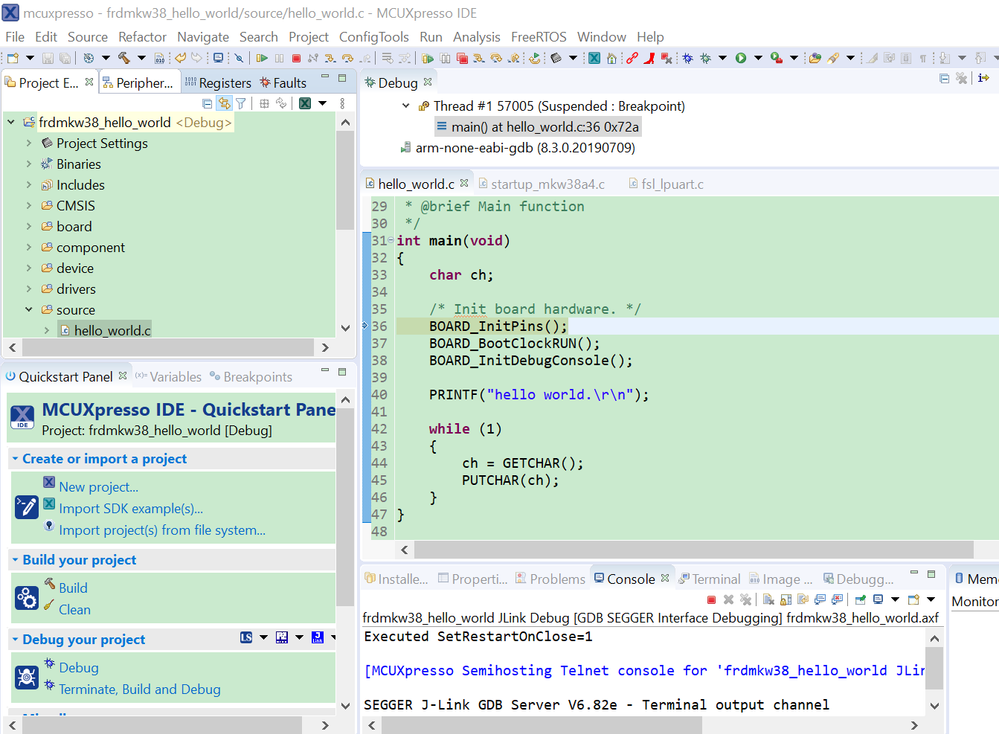Expand the Binaries folder node

coord(29,164)
